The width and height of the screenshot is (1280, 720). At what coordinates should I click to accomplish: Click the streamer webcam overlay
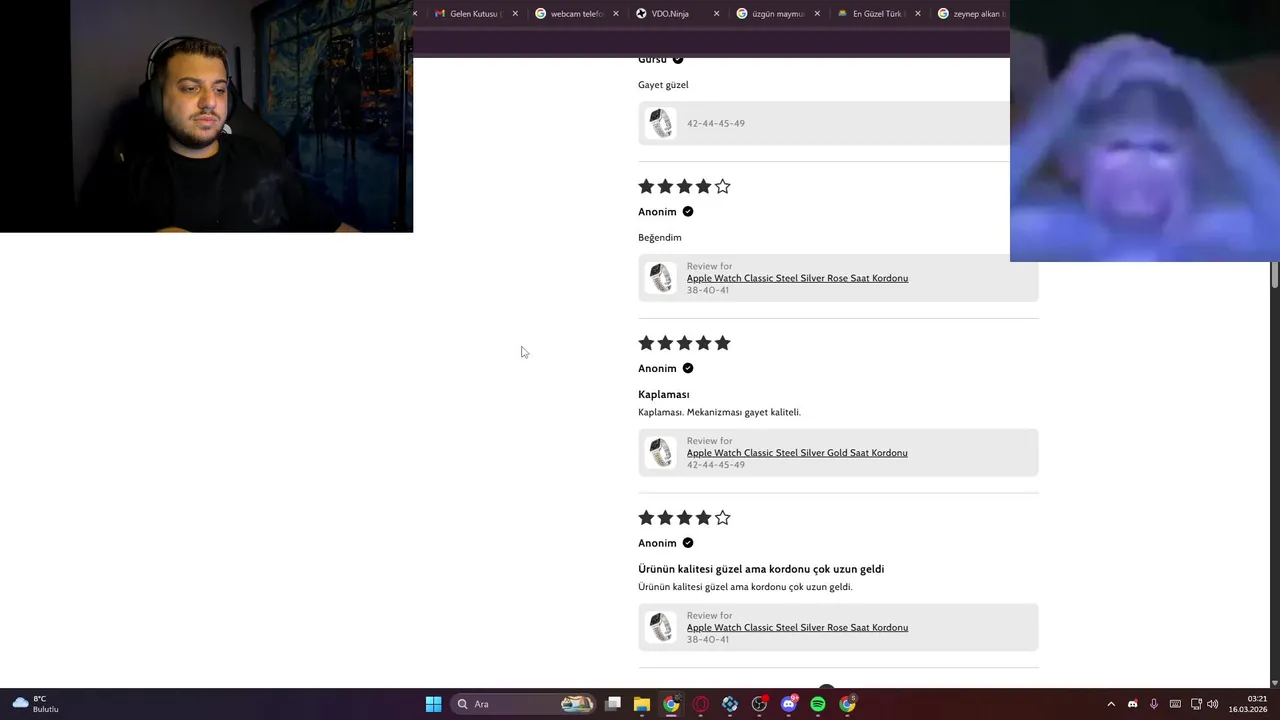point(206,116)
